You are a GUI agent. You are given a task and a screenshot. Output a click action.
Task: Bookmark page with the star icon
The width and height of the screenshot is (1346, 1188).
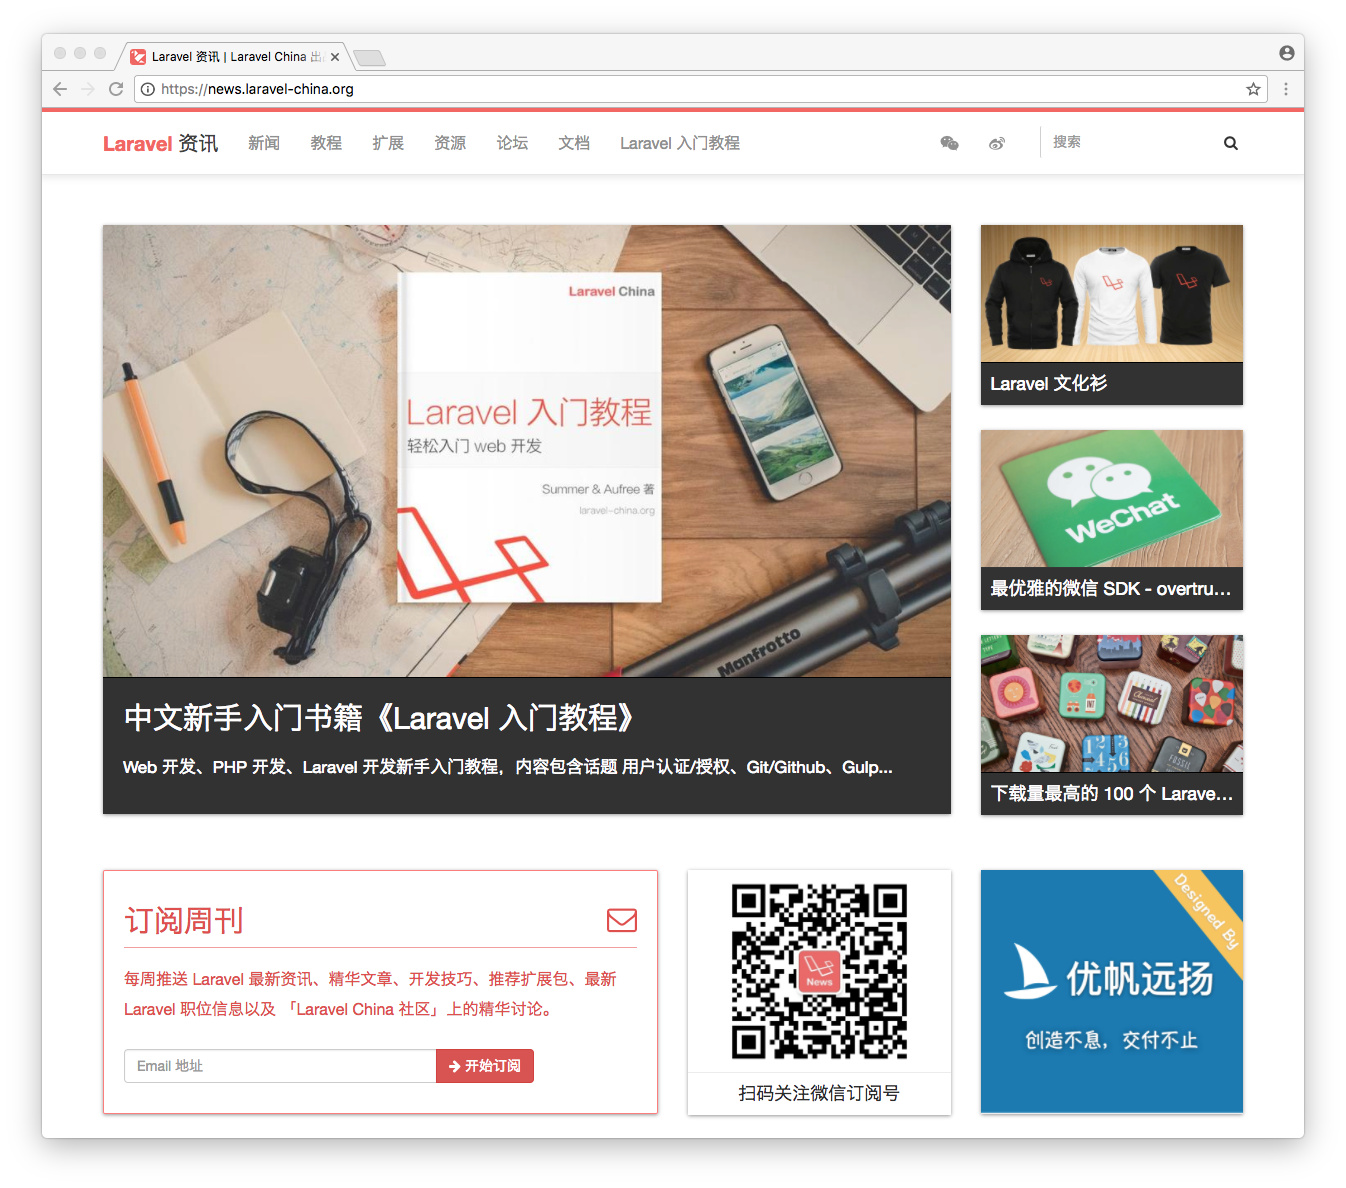pos(1253,89)
